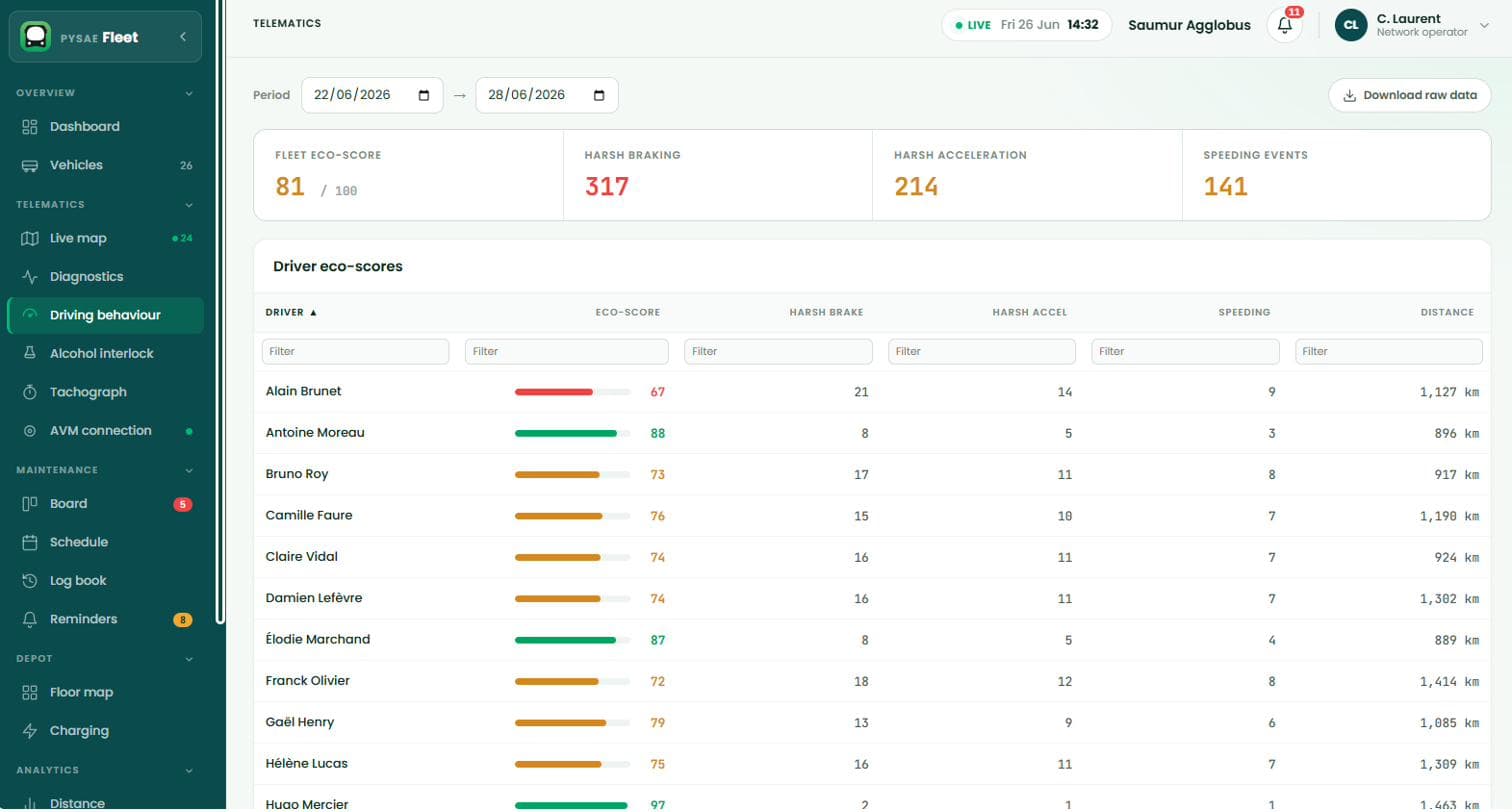Go to Diagnostics
The height and width of the screenshot is (812, 1512).
[105, 277]
